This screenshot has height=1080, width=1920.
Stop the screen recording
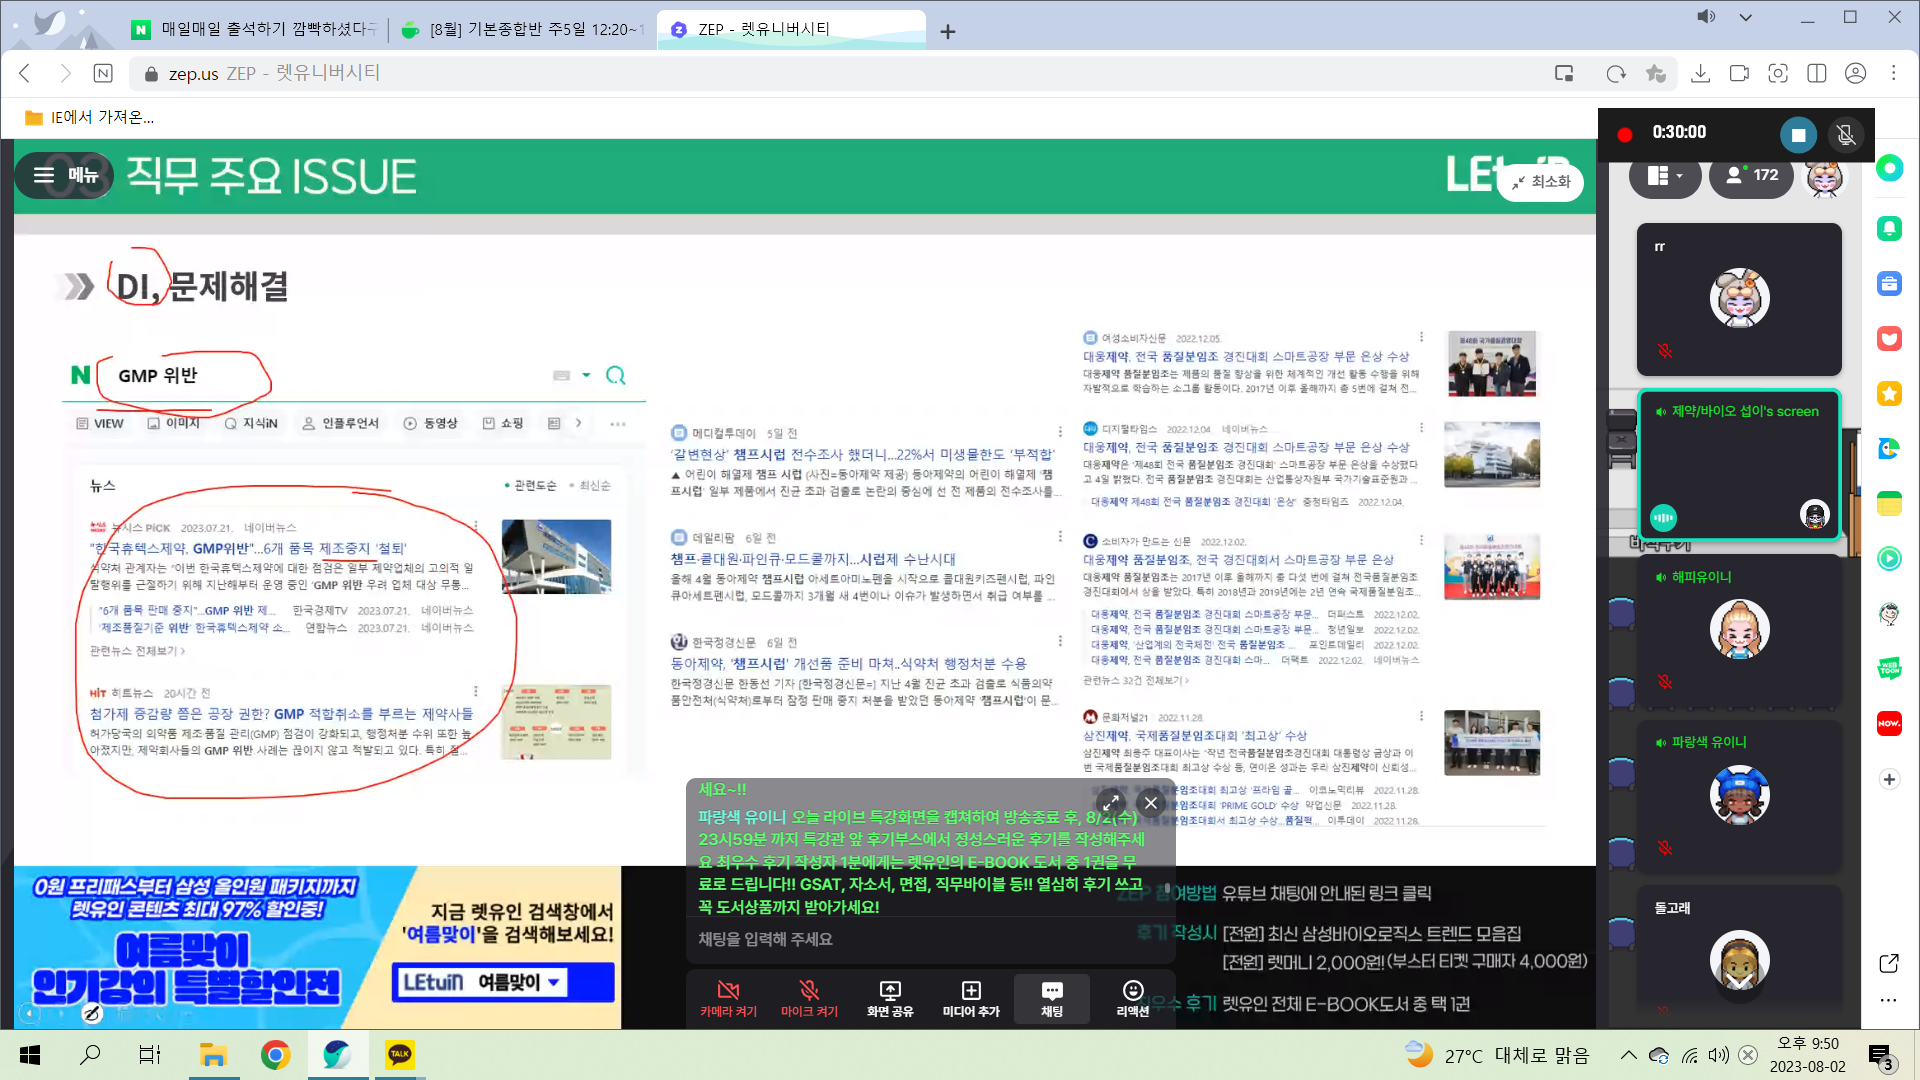point(1798,134)
